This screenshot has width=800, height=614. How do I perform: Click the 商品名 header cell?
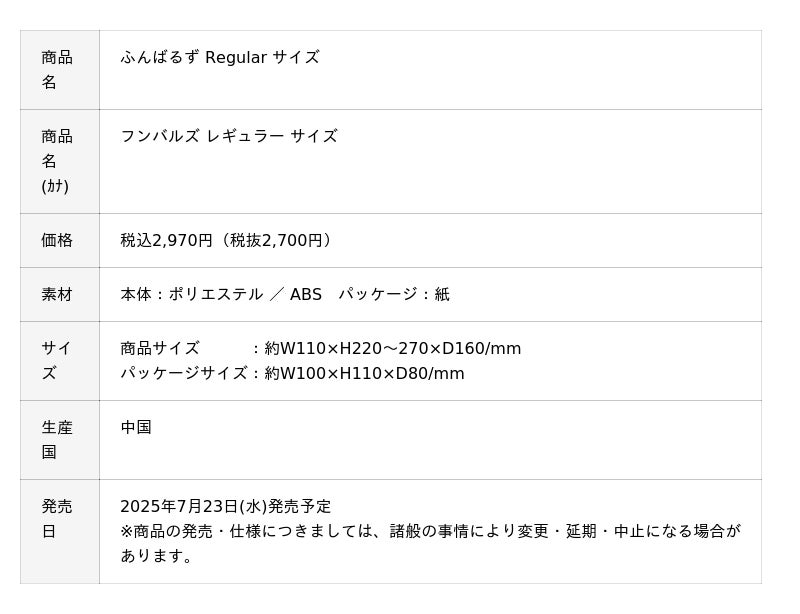[58, 70]
